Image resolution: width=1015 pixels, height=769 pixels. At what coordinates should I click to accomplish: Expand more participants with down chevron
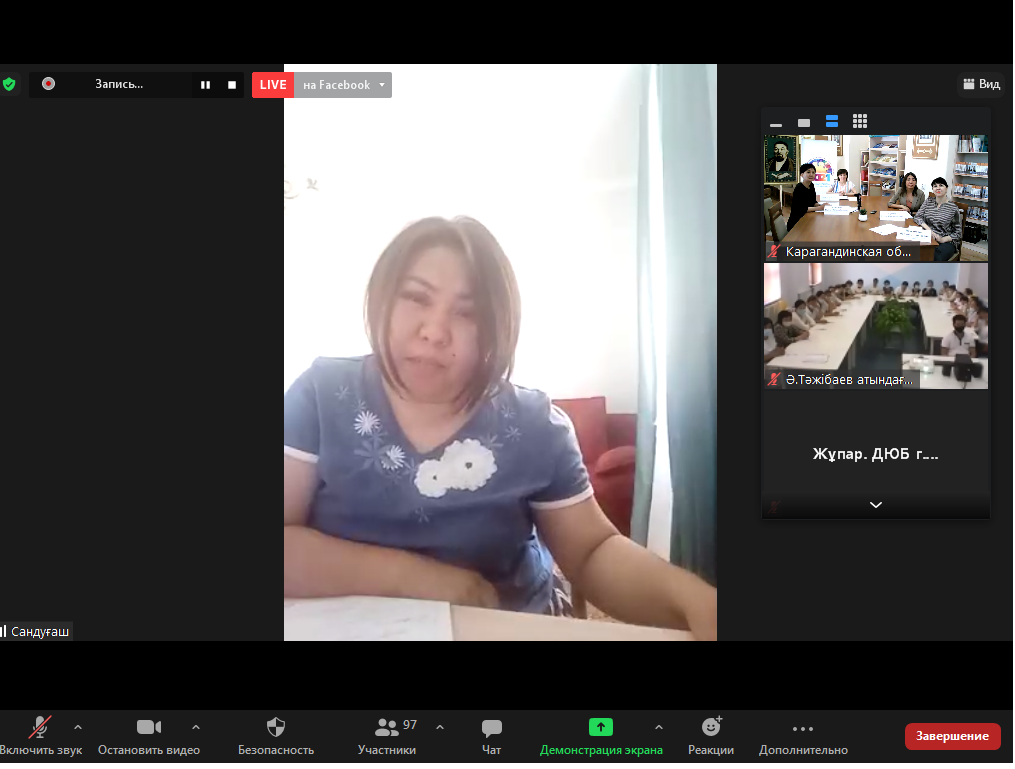pyautogui.click(x=876, y=505)
